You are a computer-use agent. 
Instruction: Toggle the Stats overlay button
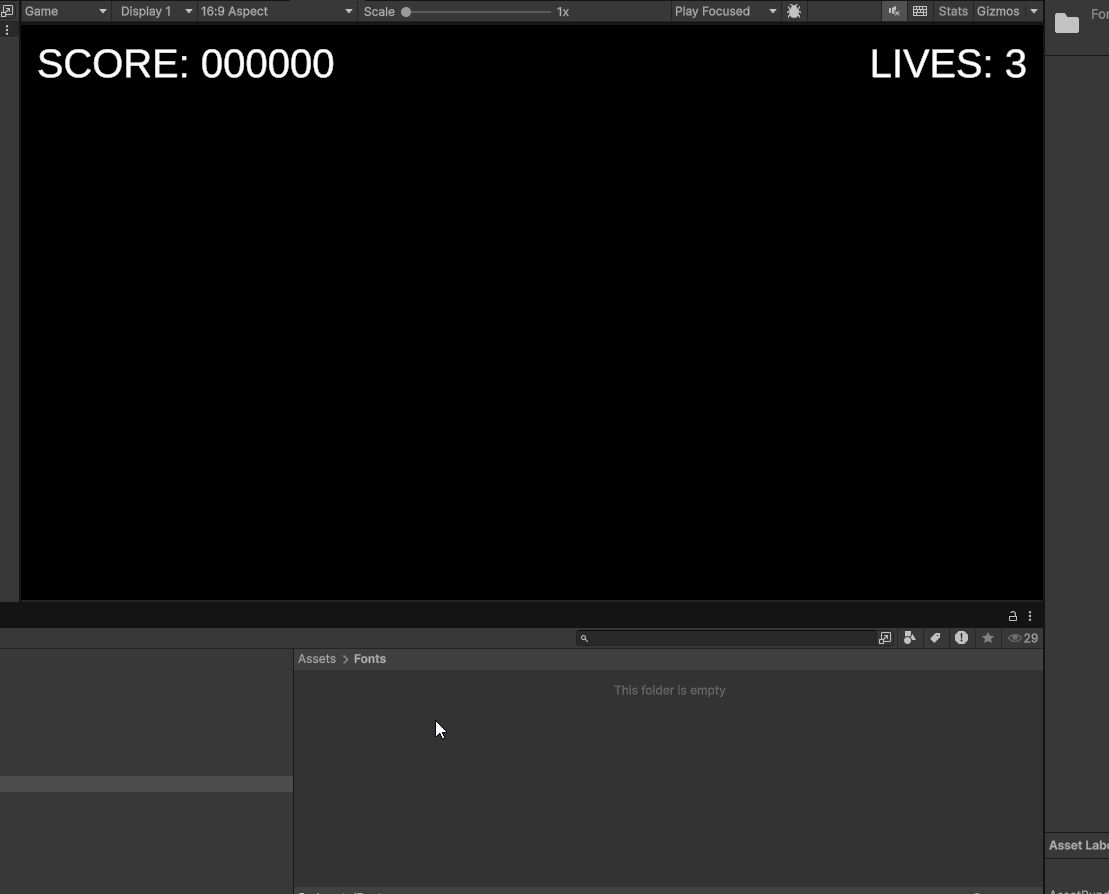(953, 11)
